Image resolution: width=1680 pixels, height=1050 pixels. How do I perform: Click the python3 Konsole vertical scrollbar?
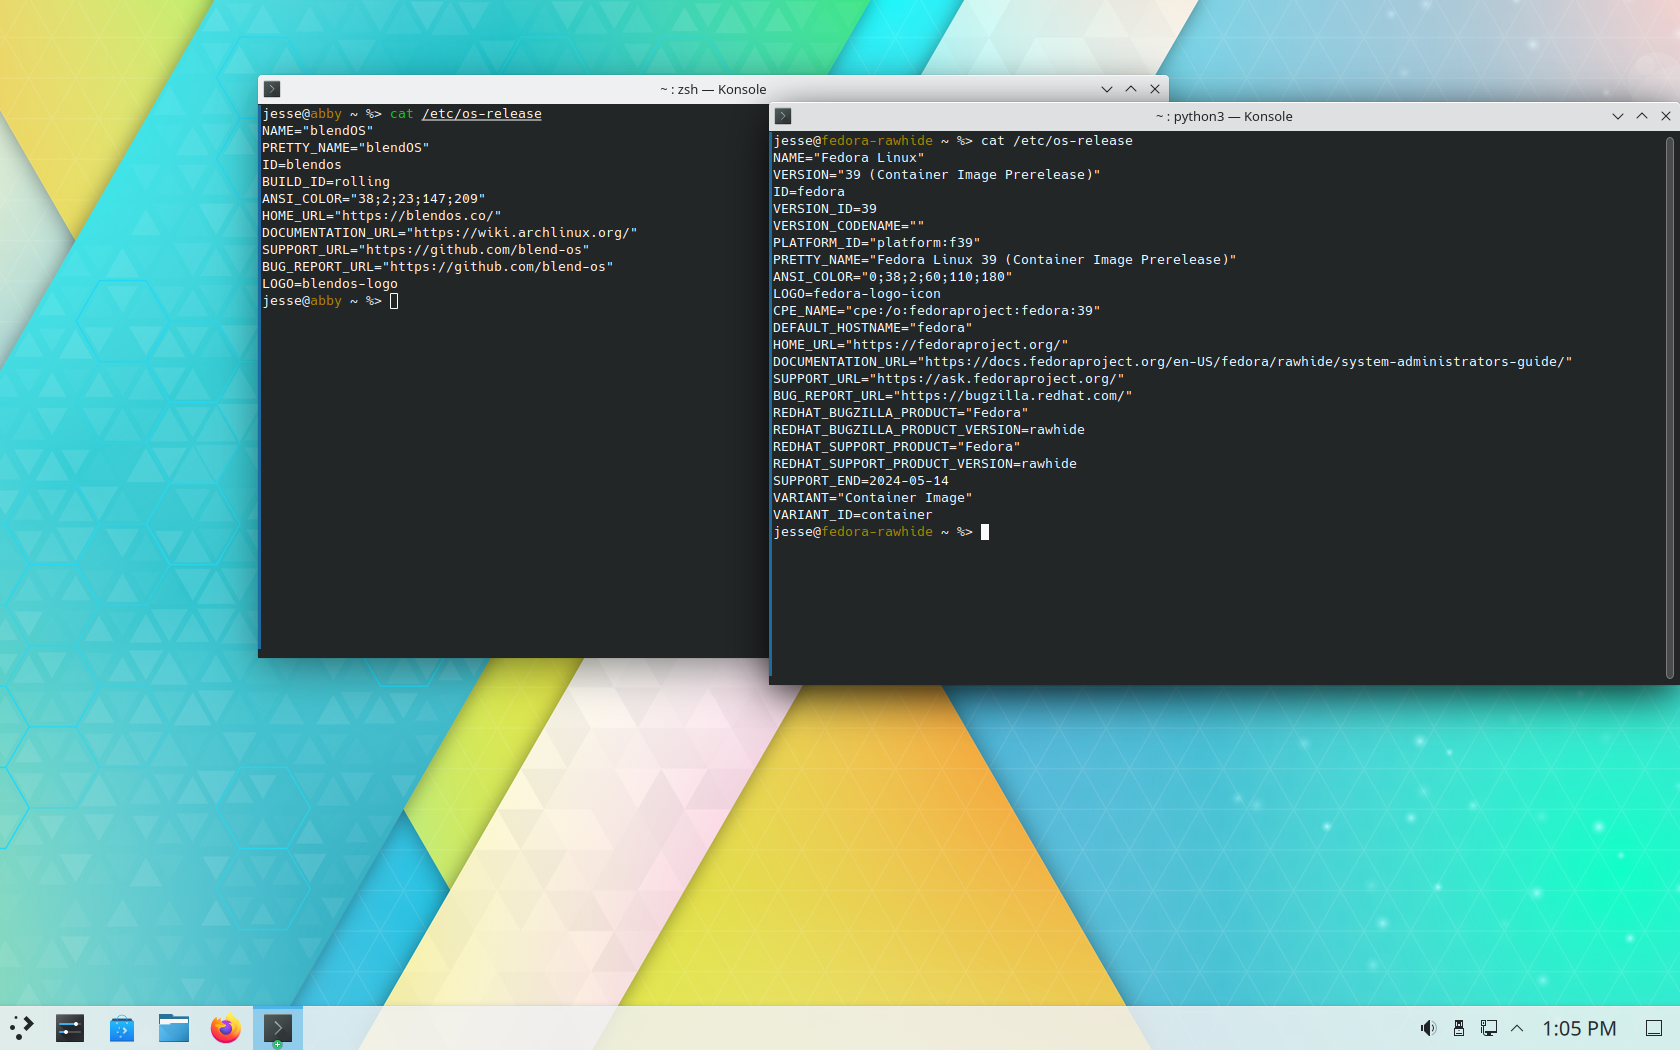pyautogui.click(x=1670, y=407)
